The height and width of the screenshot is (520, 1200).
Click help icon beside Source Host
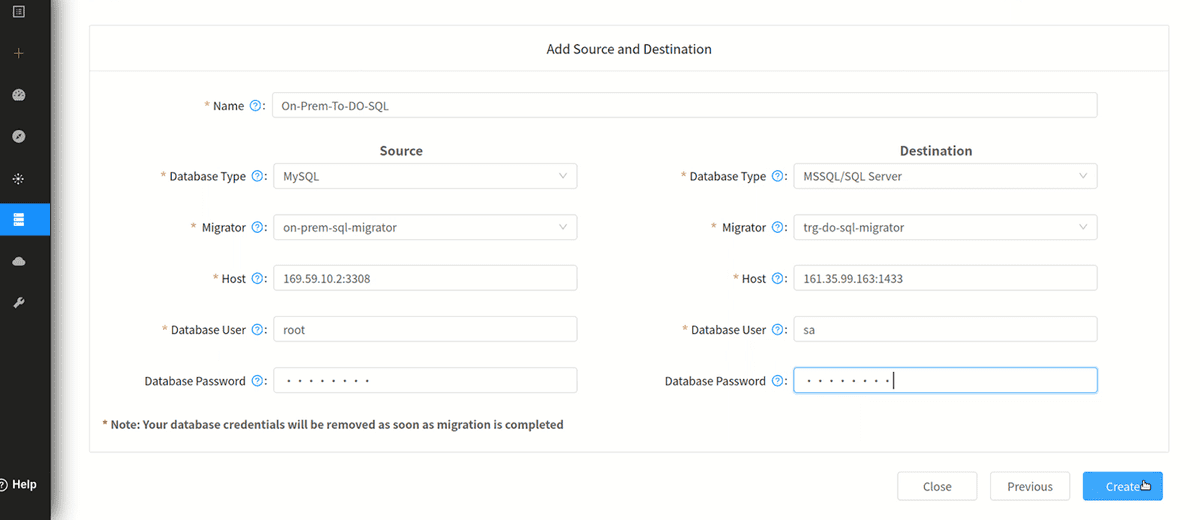tap(257, 278)
